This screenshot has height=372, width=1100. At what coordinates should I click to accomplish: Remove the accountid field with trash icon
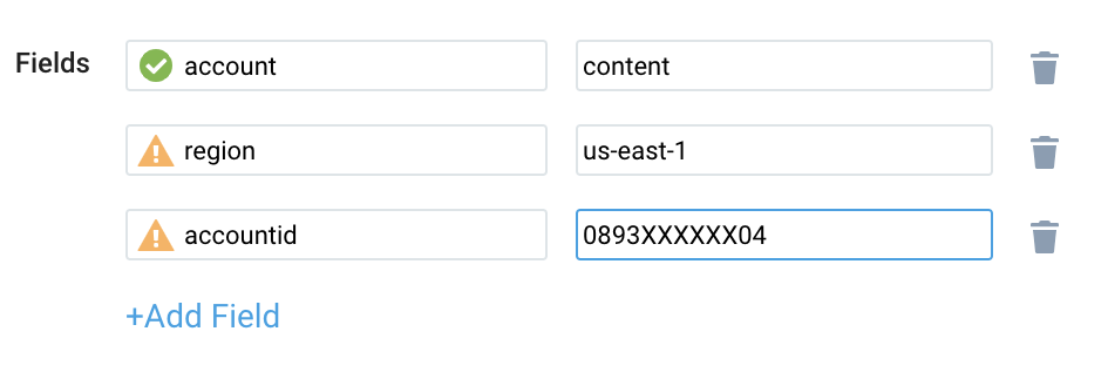(1044, 236)
